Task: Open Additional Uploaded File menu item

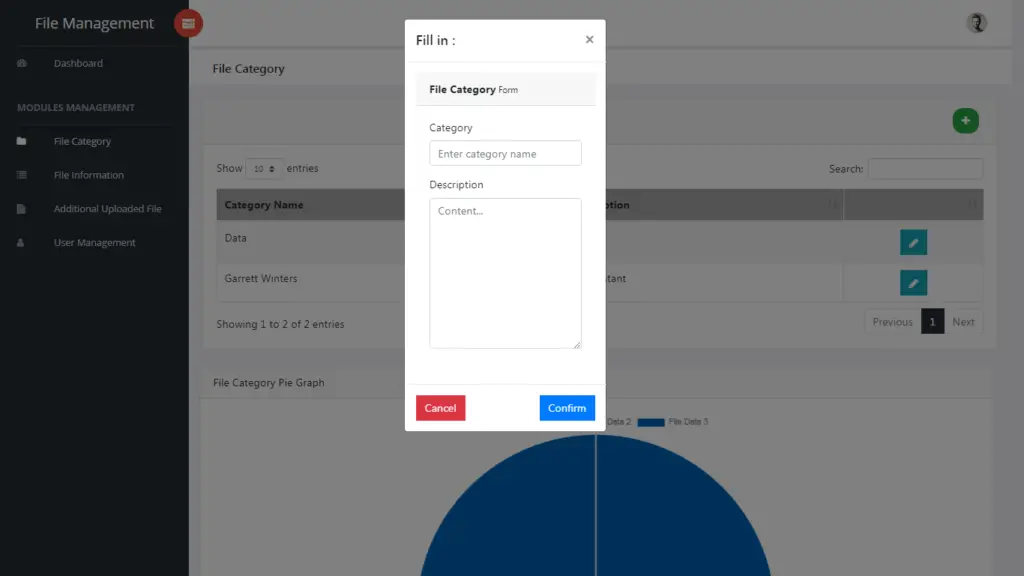Action: [x=107, y=209]
